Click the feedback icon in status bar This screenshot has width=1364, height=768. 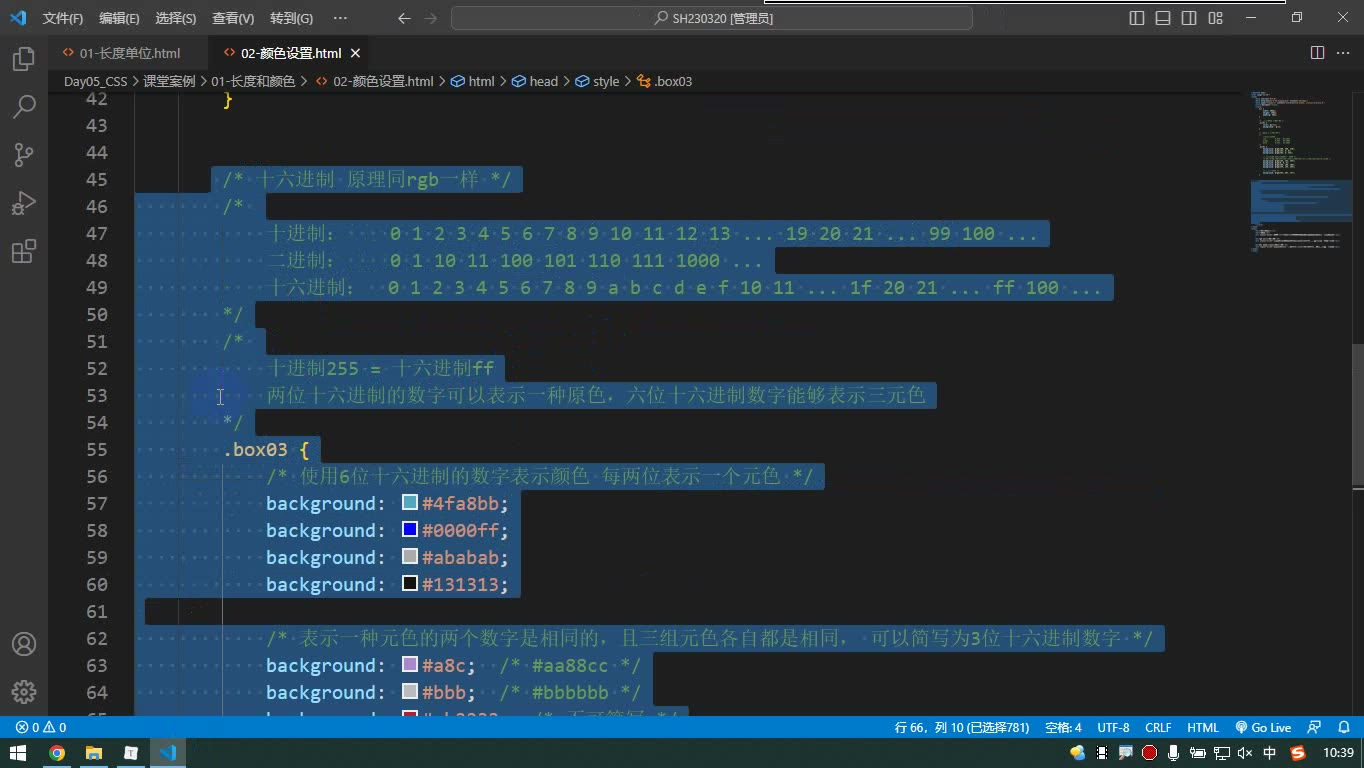[1315, 728]
